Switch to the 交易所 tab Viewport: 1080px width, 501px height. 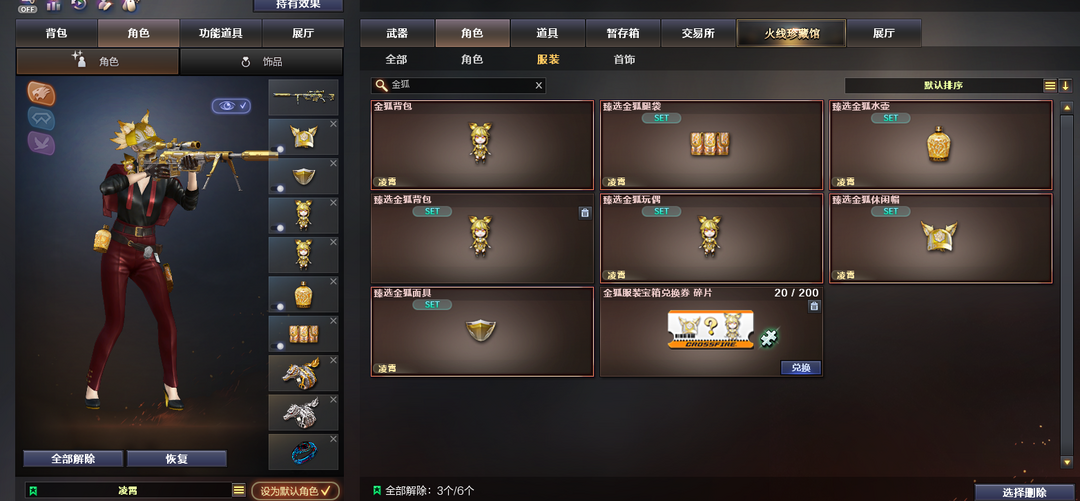(x=698, y=33)
